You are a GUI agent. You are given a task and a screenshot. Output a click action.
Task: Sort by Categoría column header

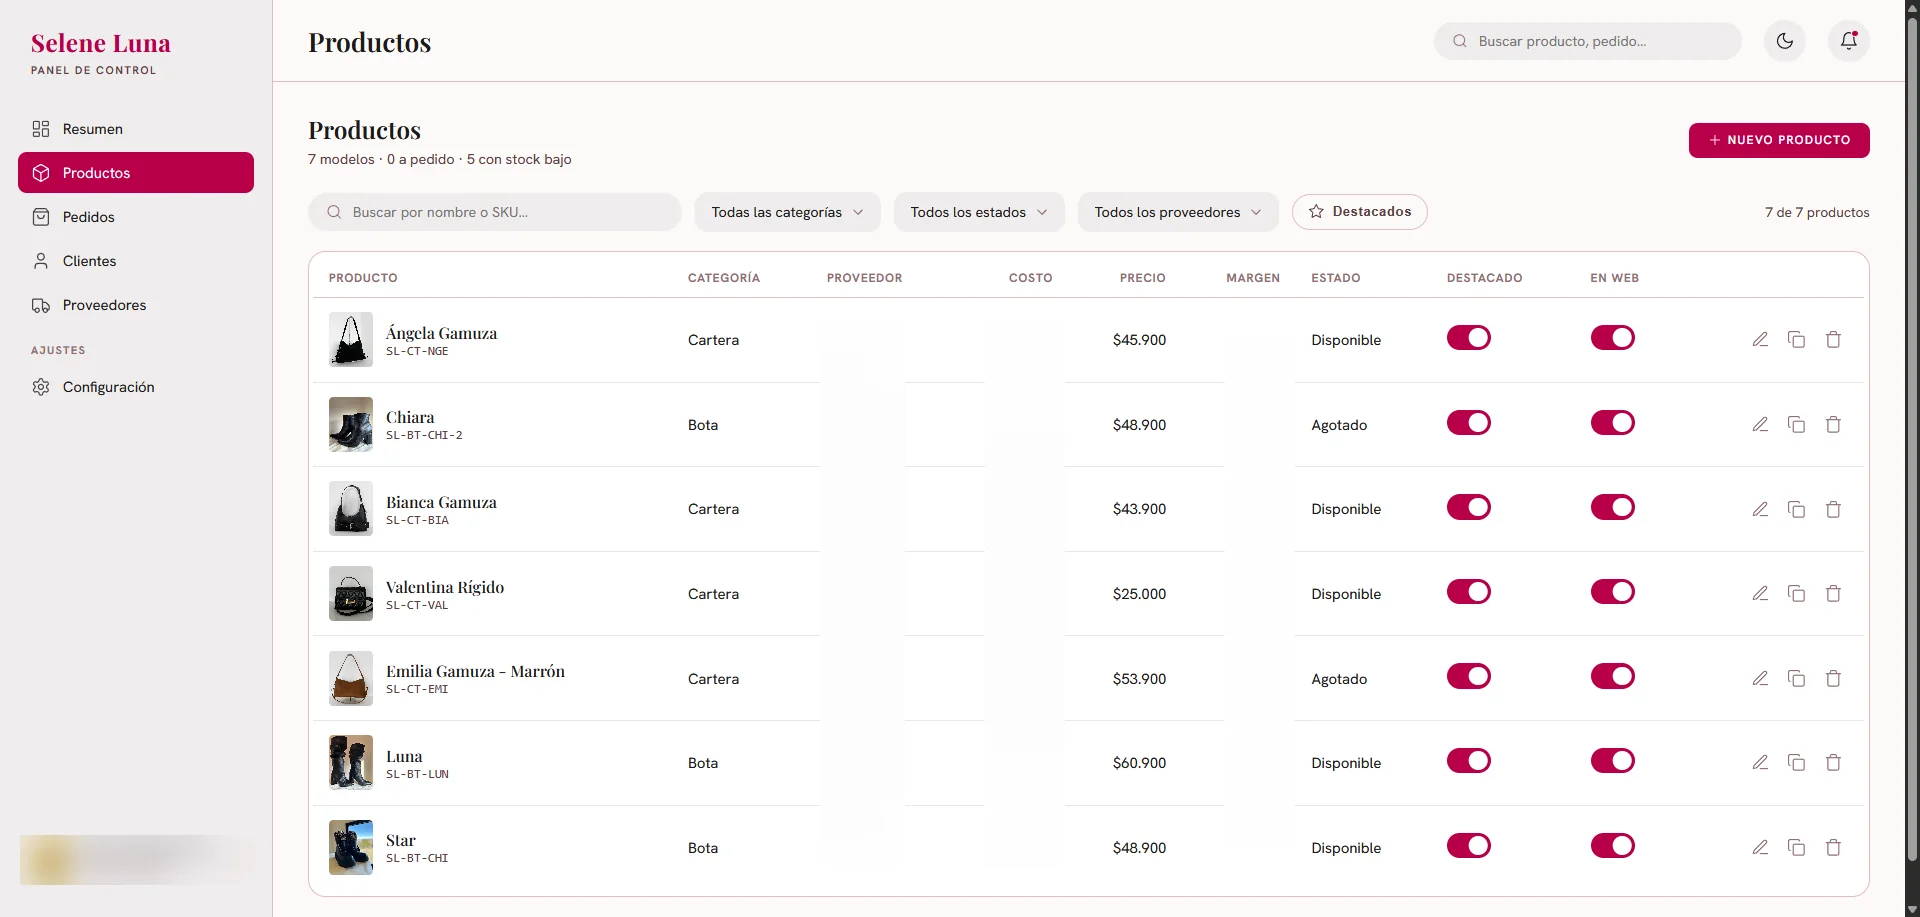[723, 278]
